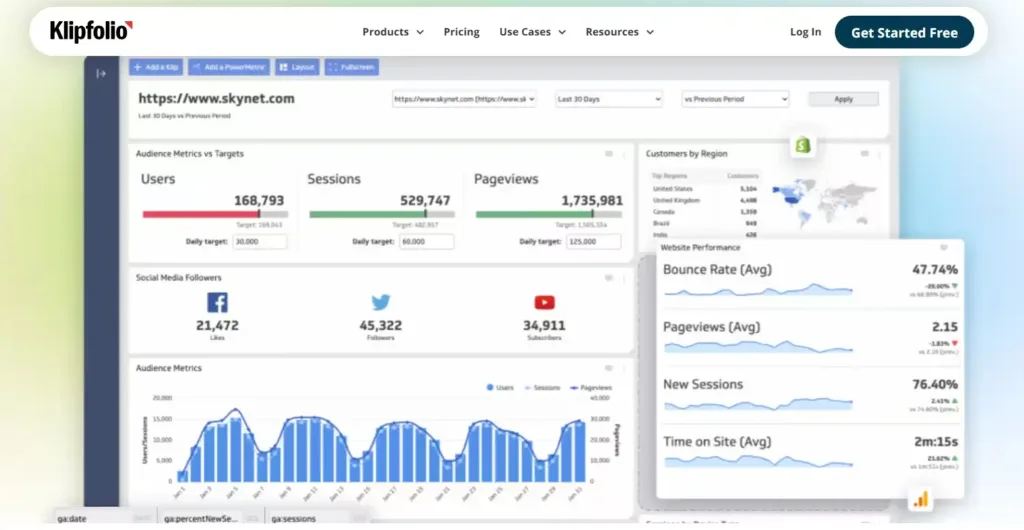Click the Facebook icon
Image resolution: width=1024 pixels, height=530 pixels.
(x=217, y=303)
